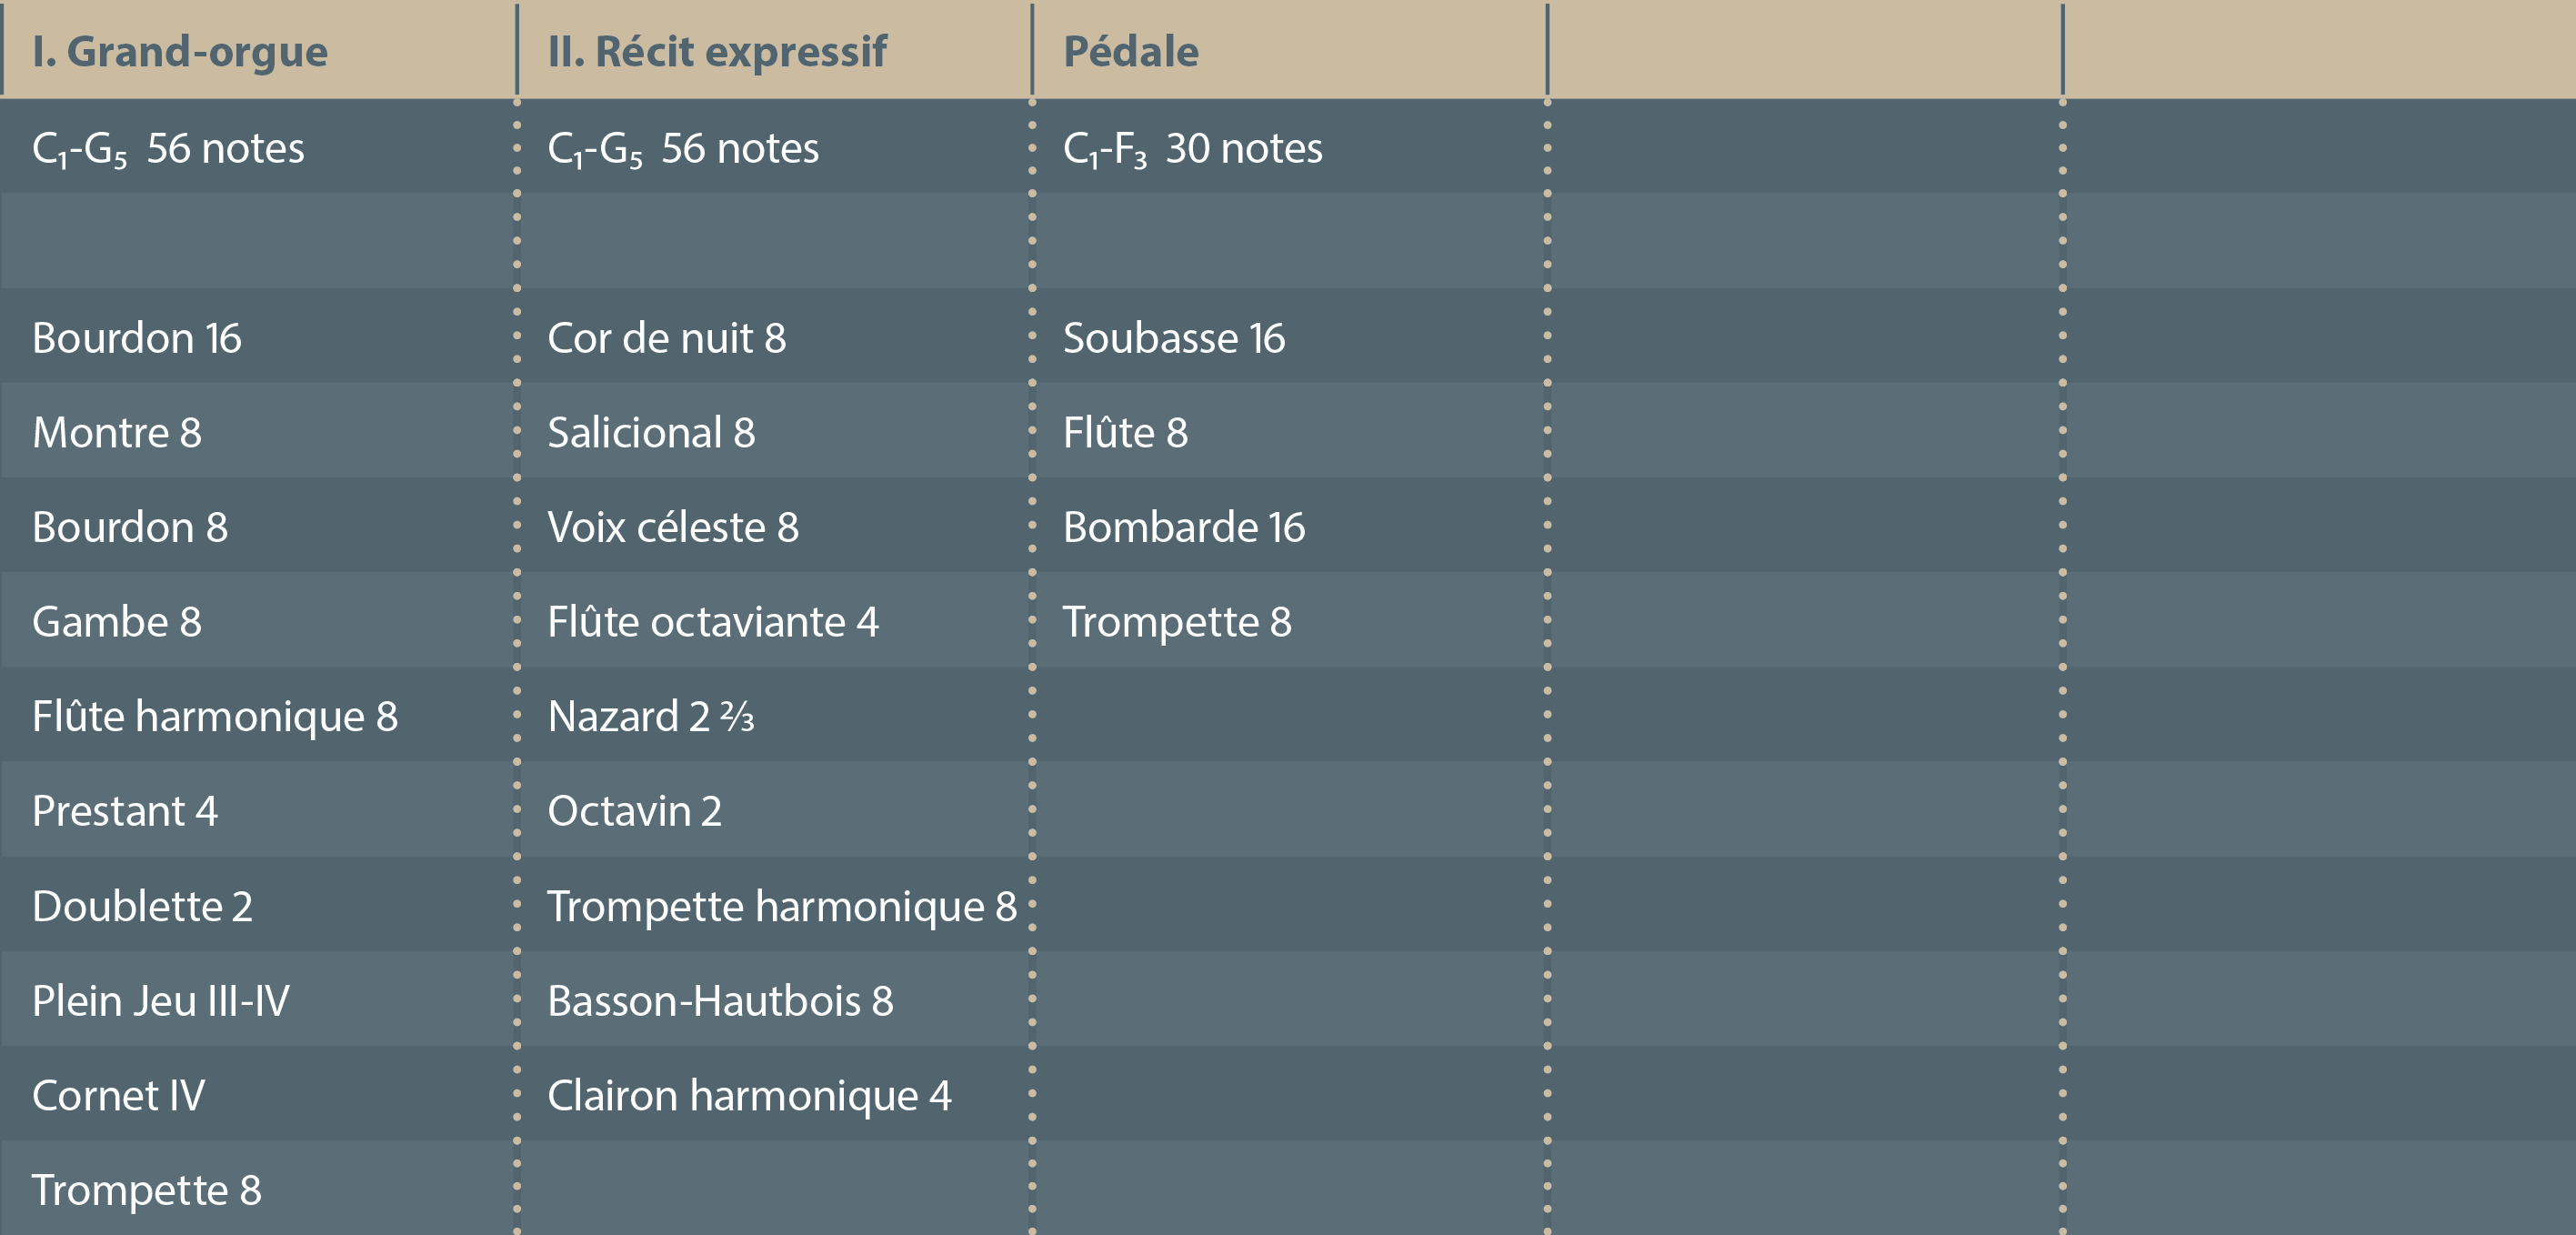Image resolution: width=2576 pixels, height=1235 pixels.
Task: Select Cor de nuit 8
Action: coord(667,338)
